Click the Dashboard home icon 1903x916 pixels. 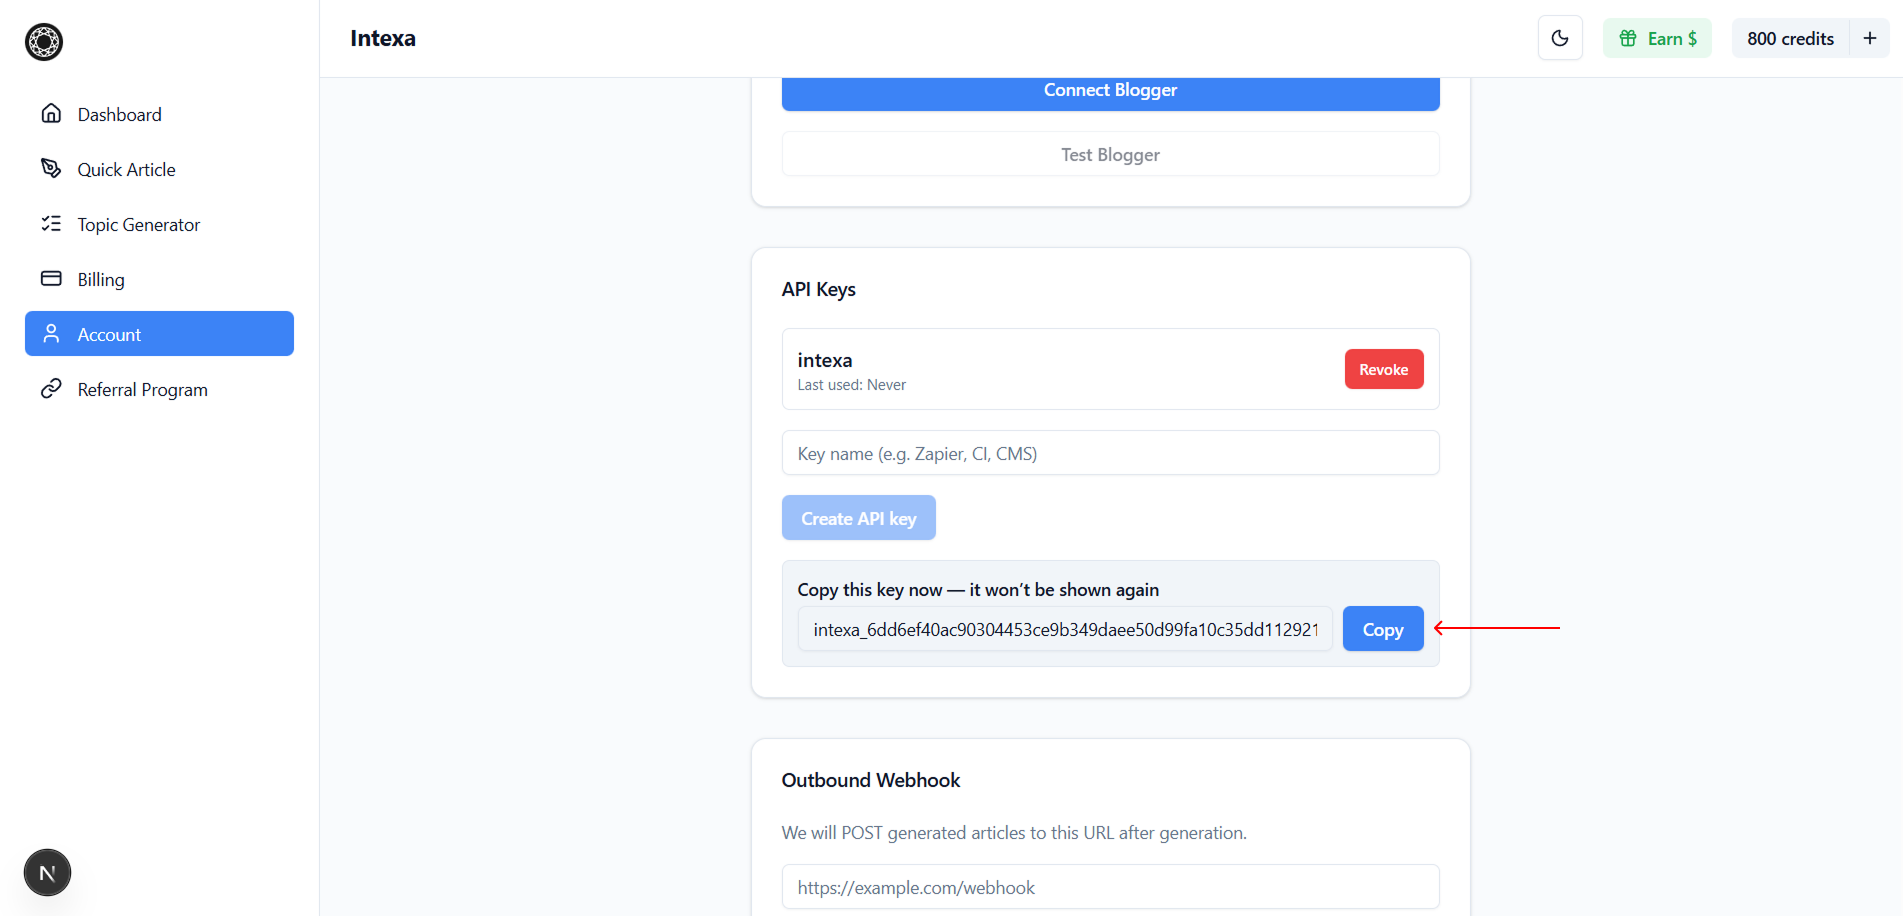coord(51,114)
